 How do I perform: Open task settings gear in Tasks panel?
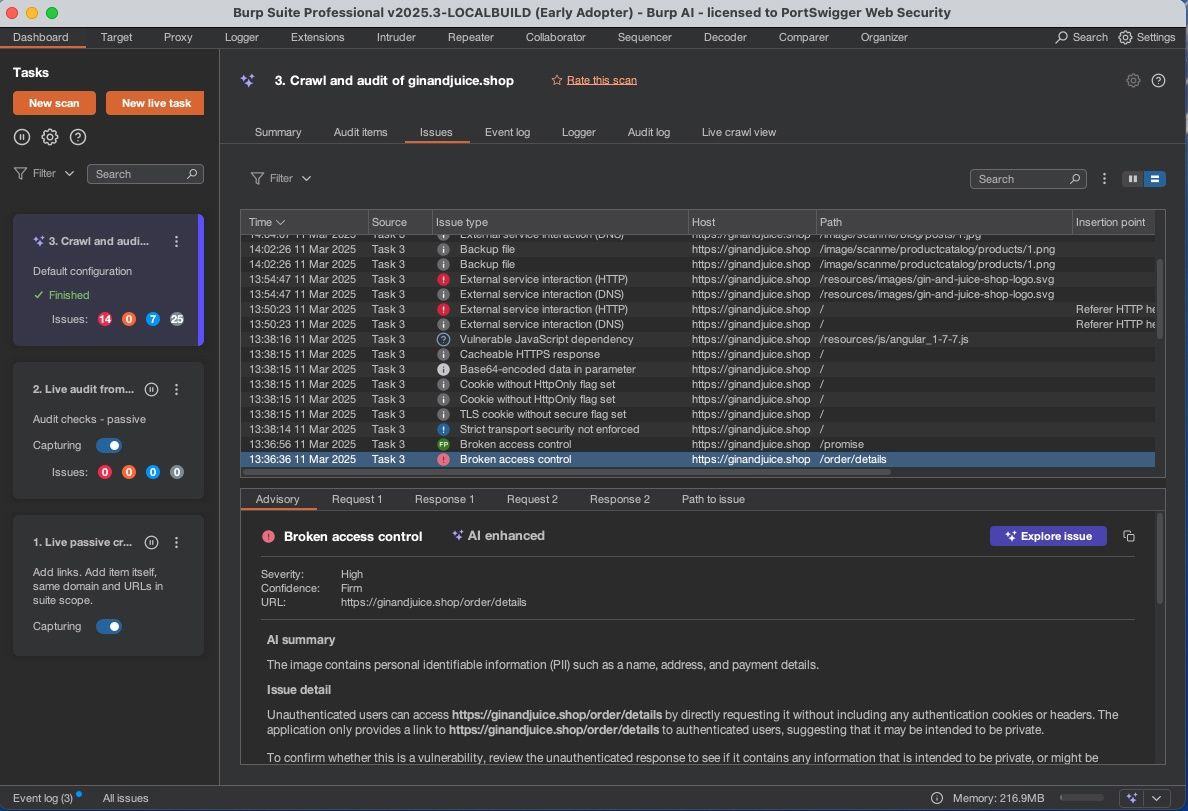50,137
